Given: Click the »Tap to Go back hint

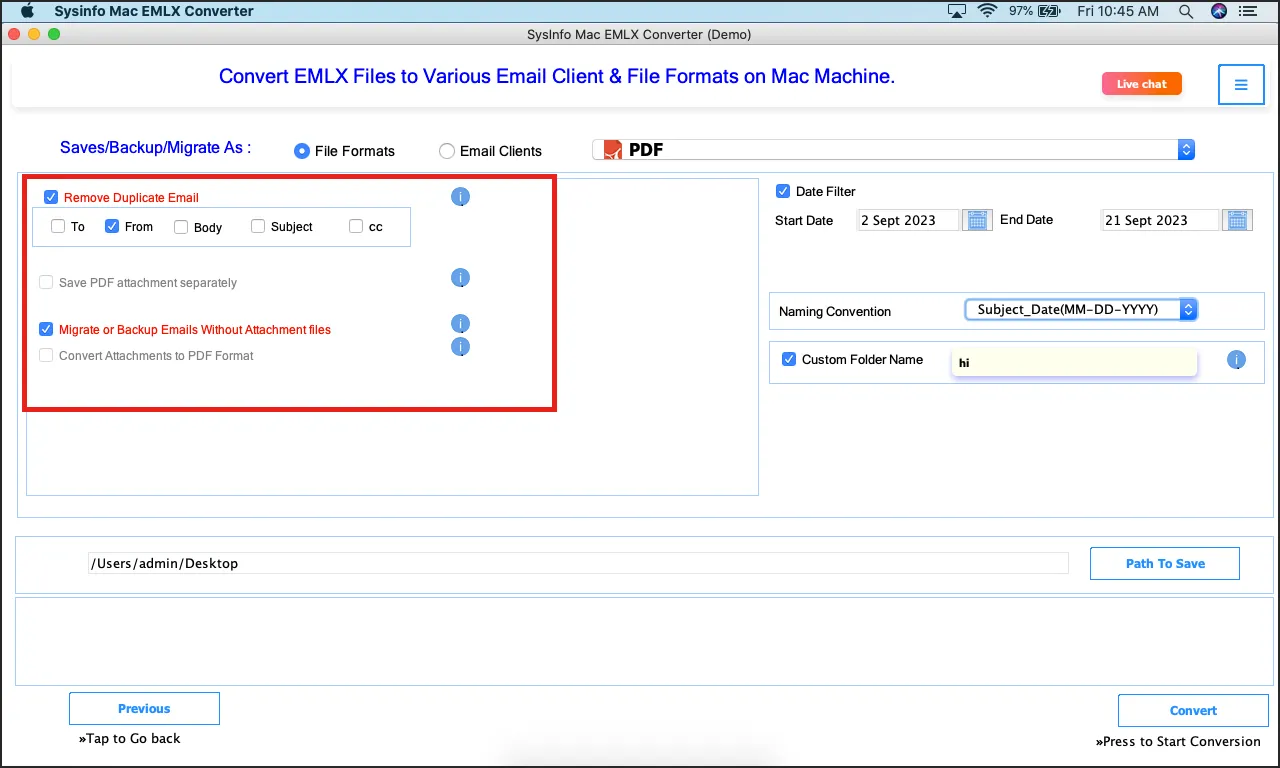Looking at the screenshot, I should click(130, 738).
